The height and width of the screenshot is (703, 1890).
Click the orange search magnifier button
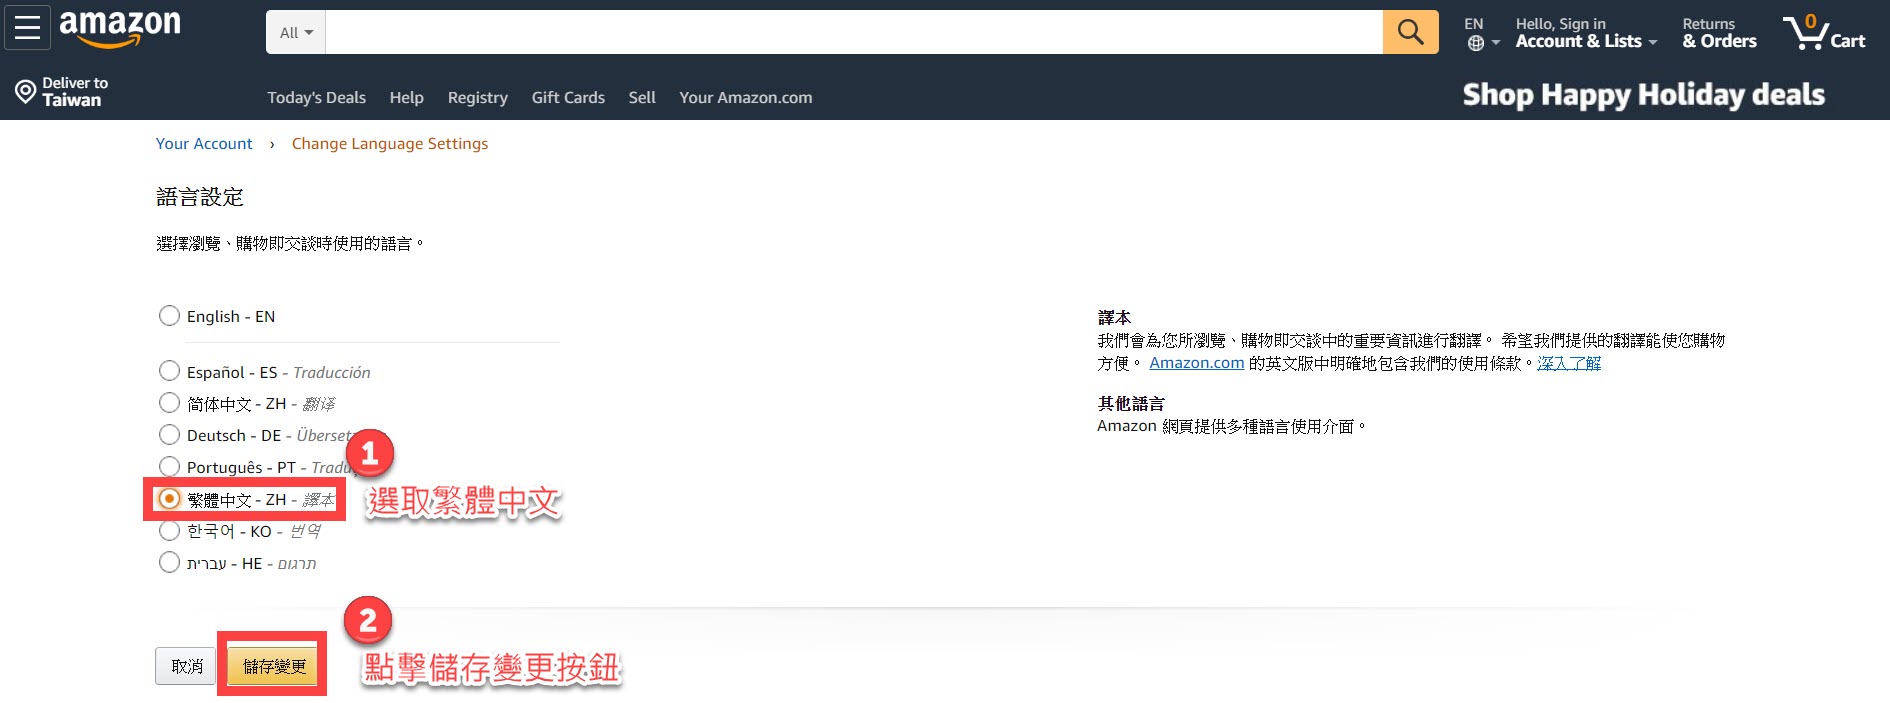[x=1410, y=32]
